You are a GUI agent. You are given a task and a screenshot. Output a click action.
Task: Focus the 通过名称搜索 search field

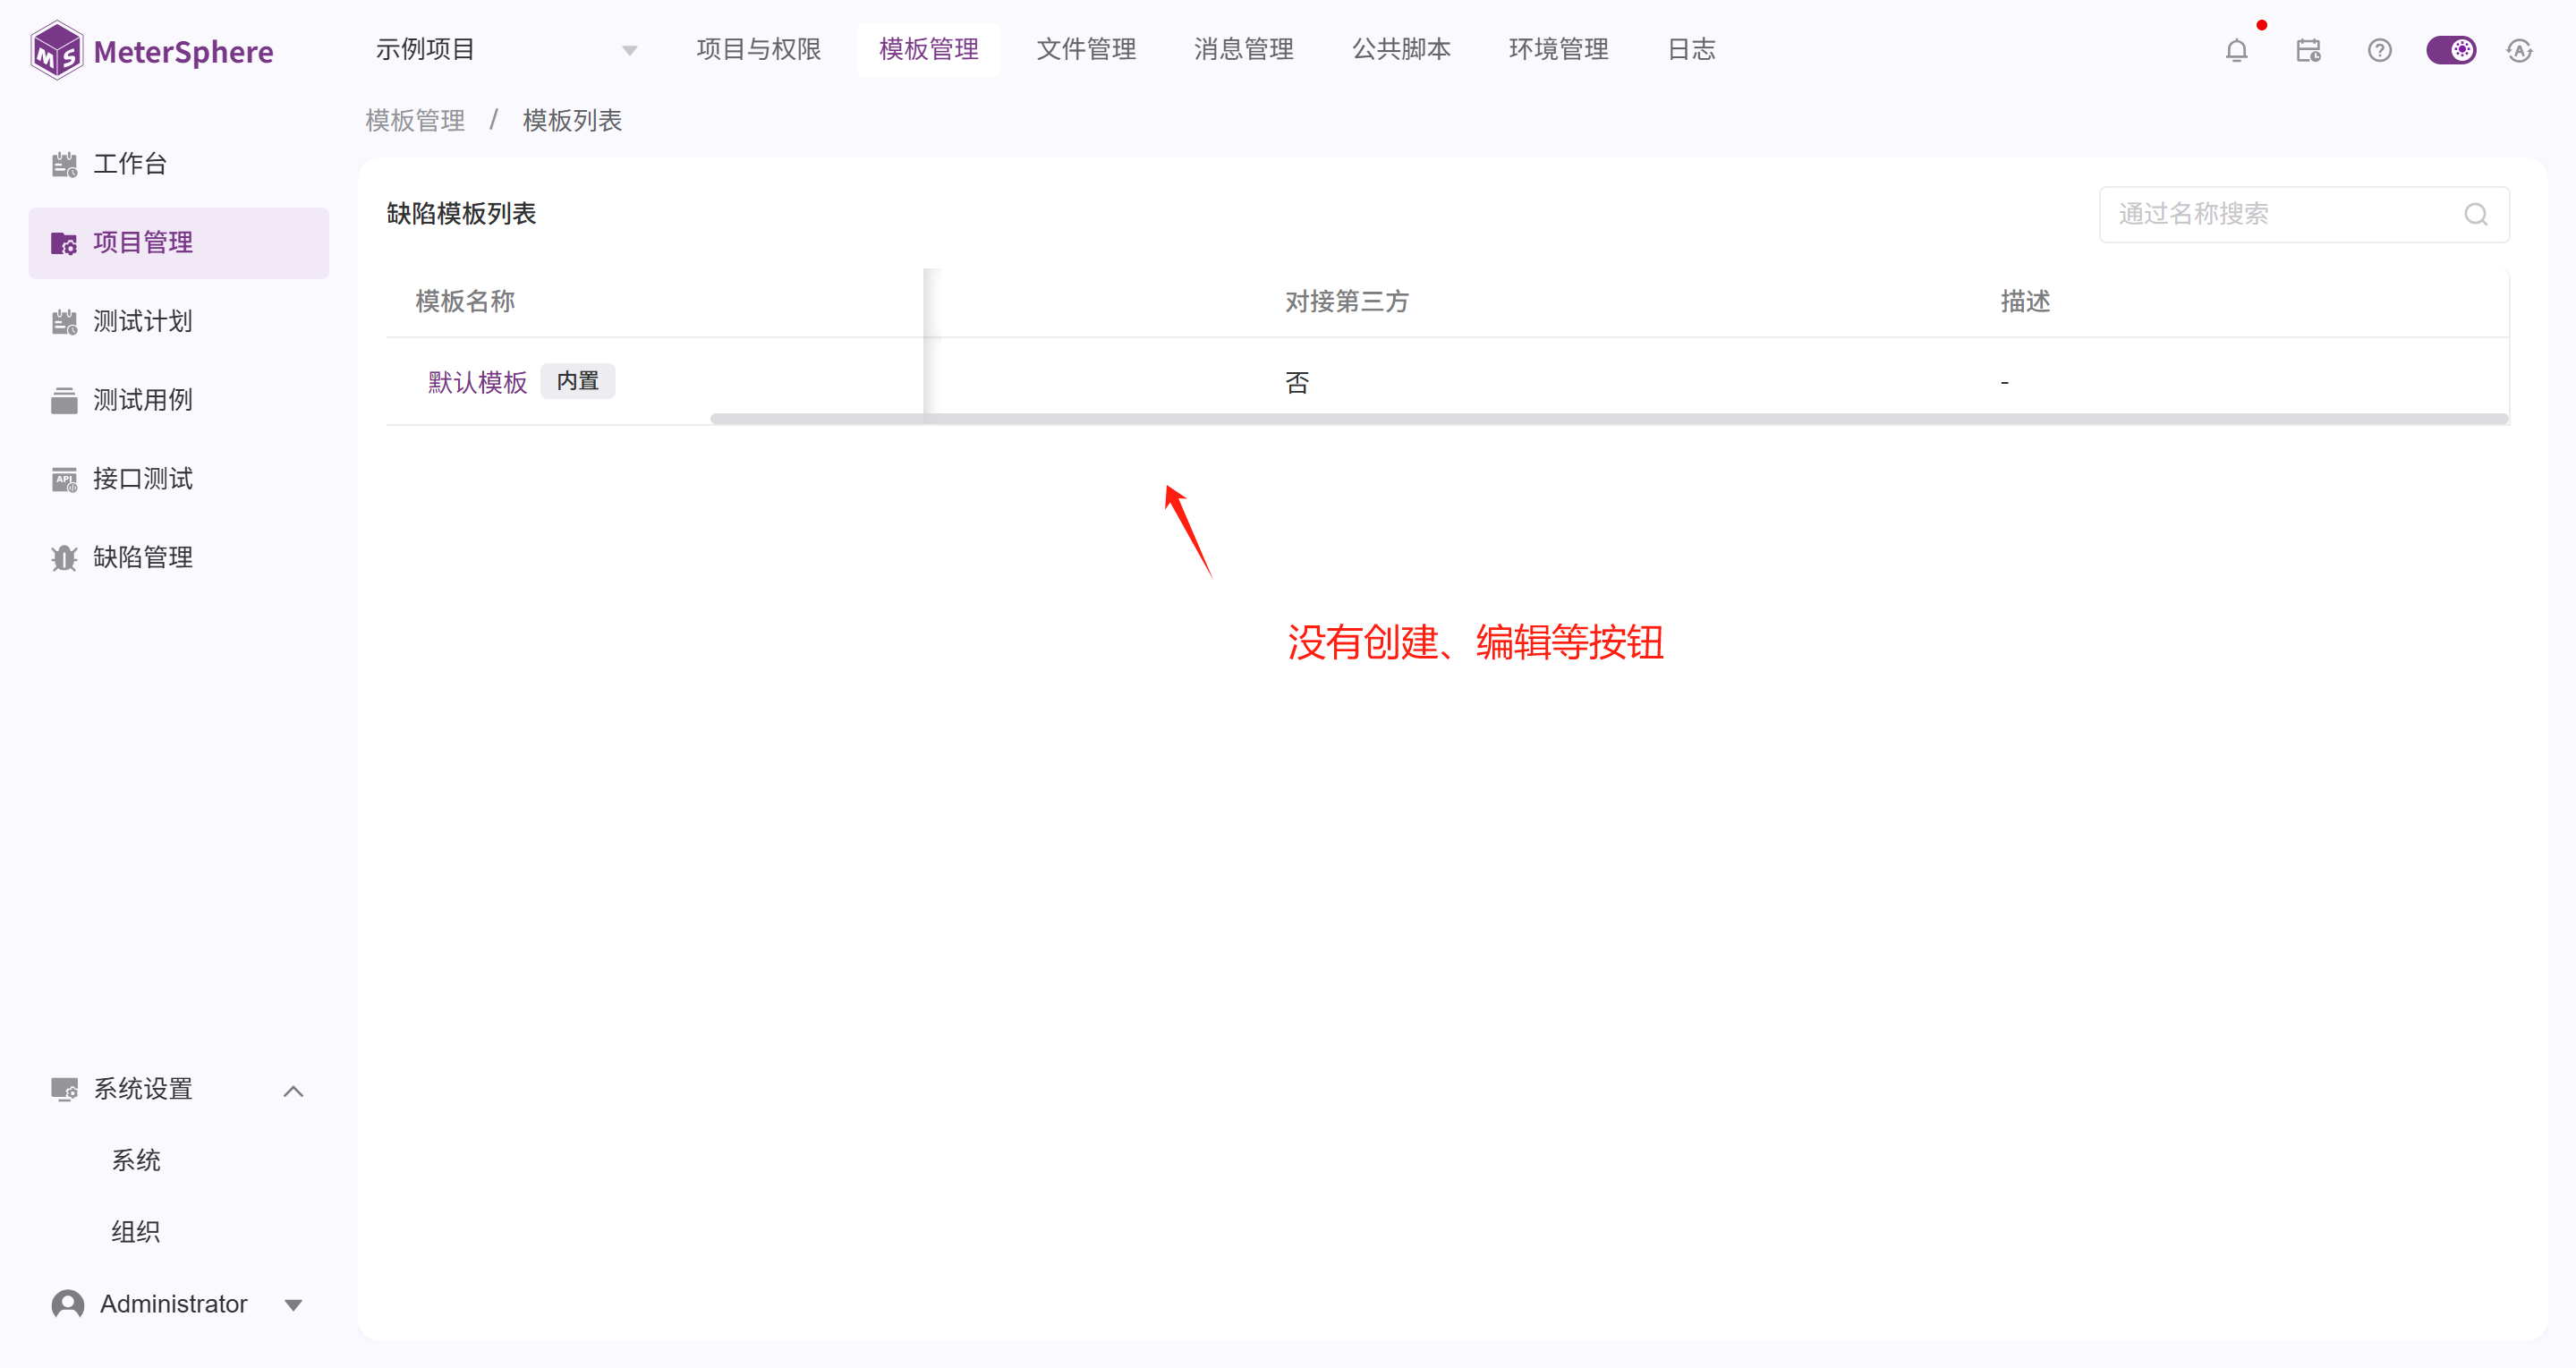tap(2304, 214)
